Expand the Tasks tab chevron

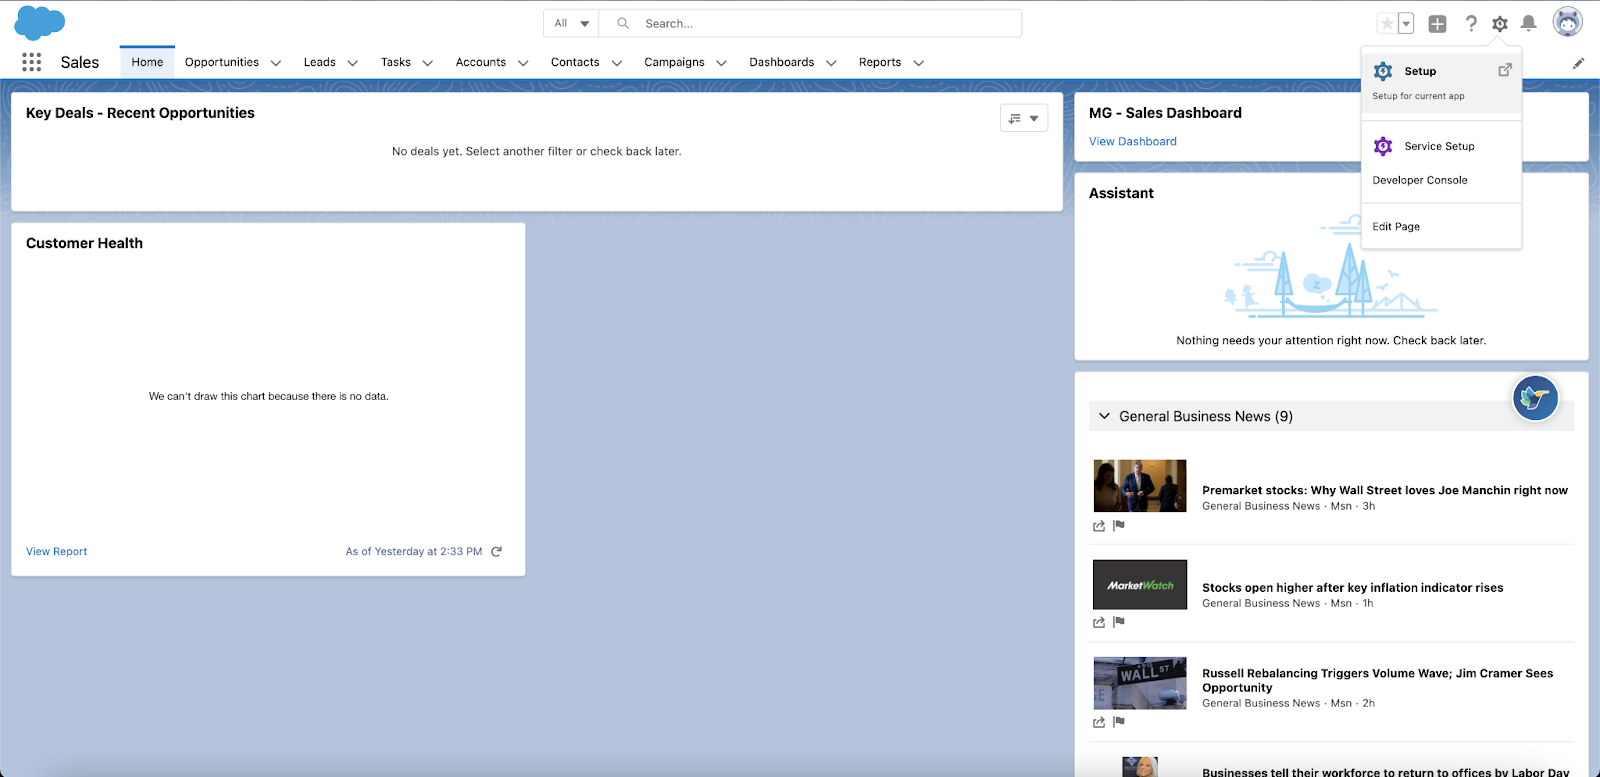(x=428, y=63)
